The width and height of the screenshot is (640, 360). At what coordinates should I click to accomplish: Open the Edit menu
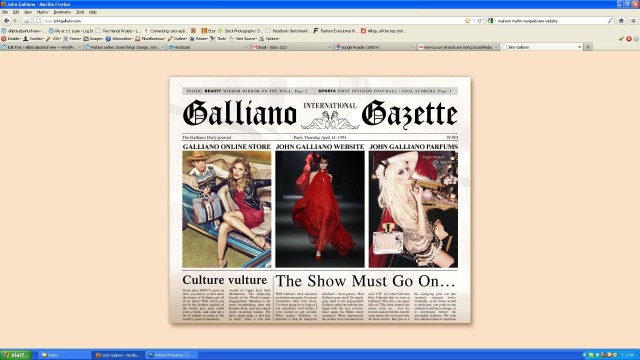tap(16, 12)
